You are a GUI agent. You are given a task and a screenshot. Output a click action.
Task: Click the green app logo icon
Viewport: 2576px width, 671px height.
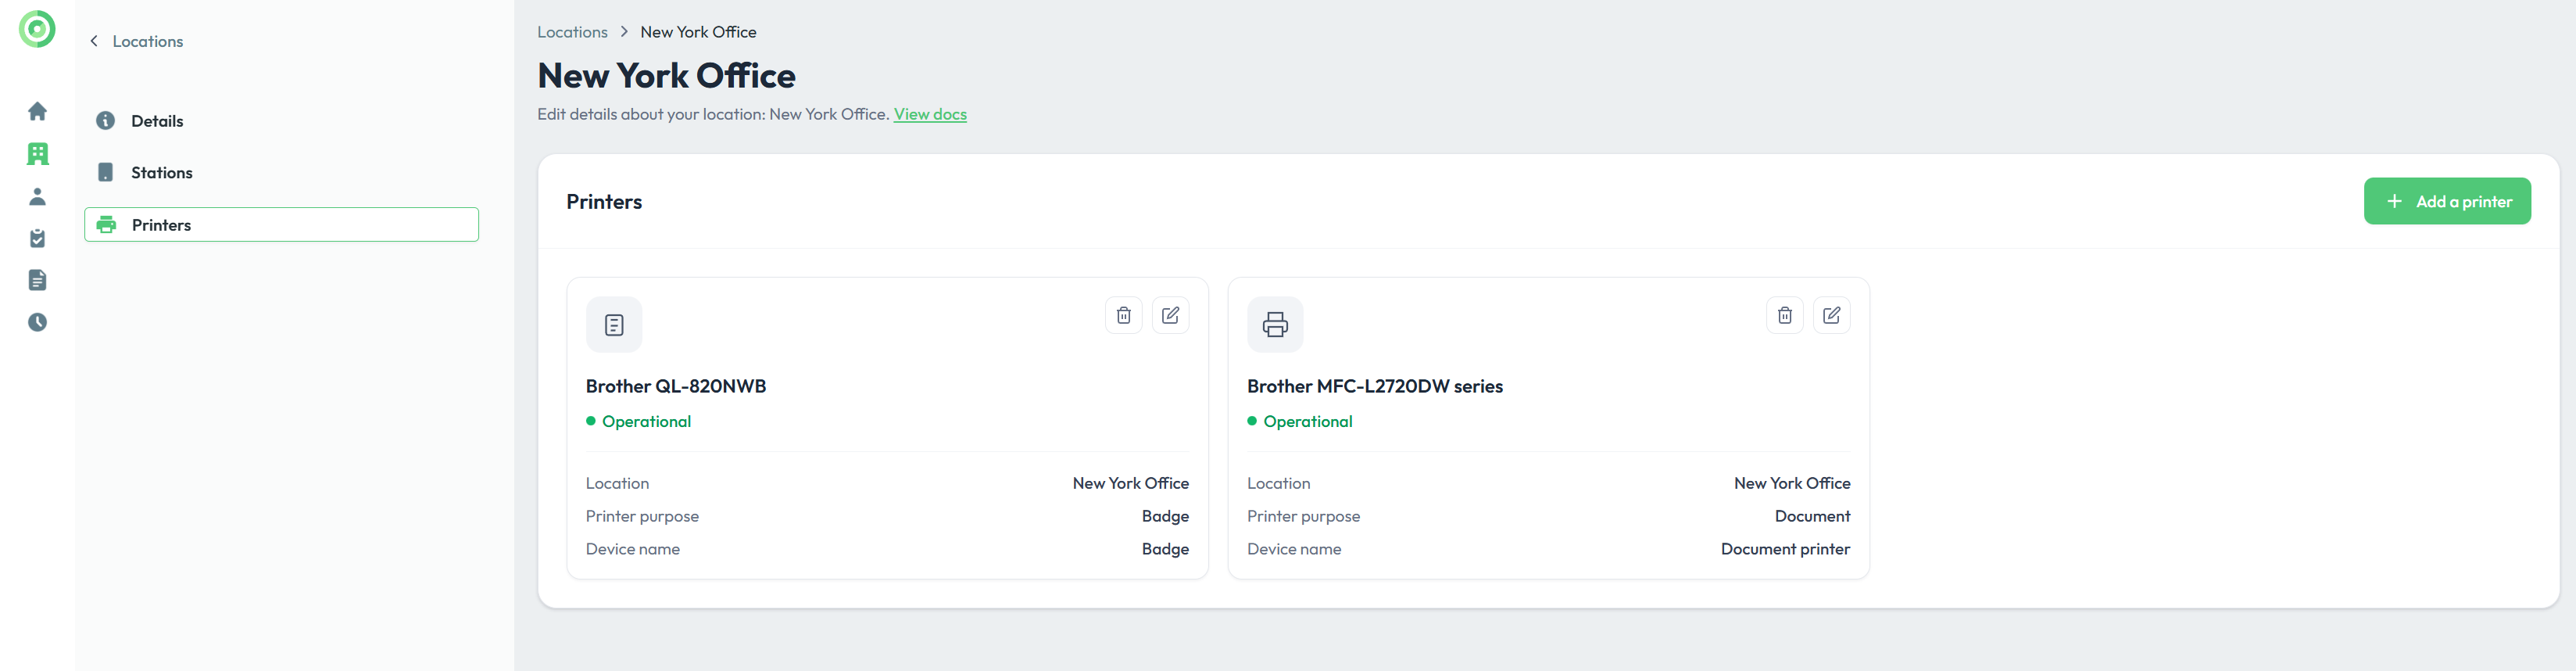tap(37, 29)
